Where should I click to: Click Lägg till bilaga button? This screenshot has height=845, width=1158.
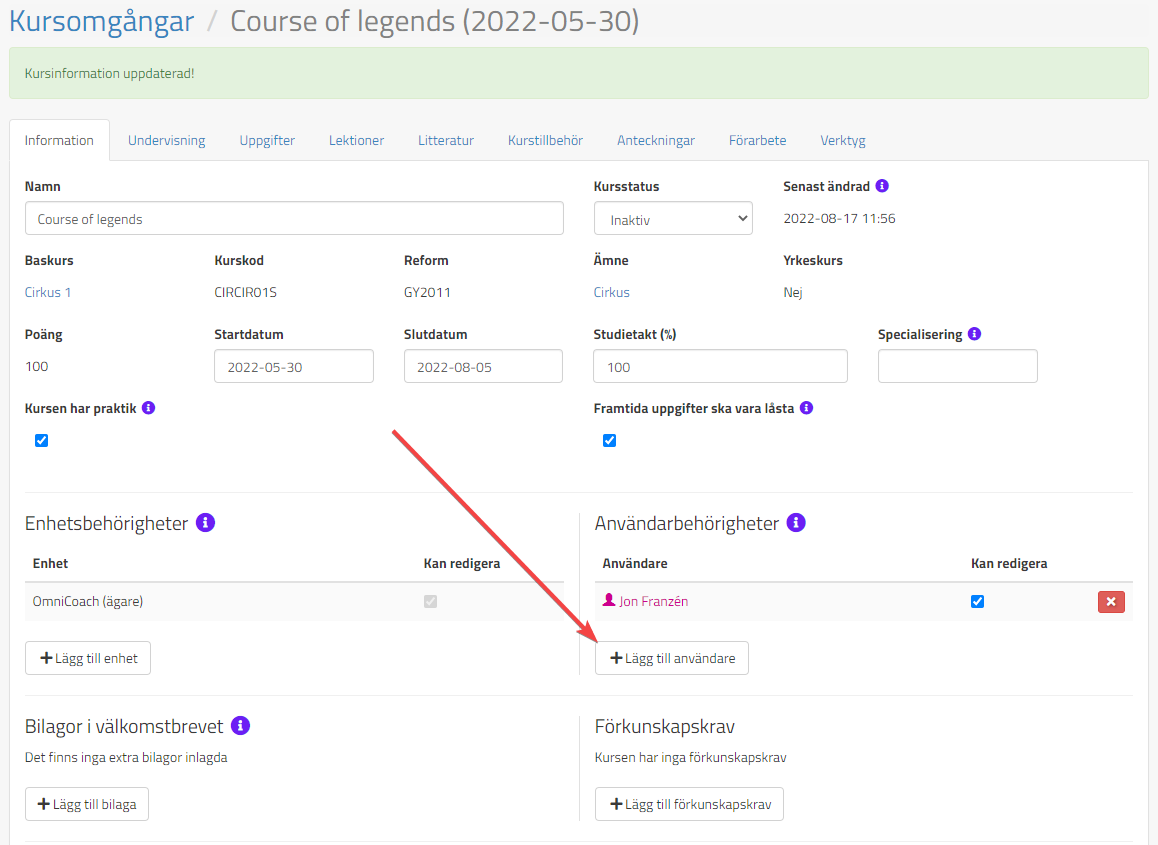[x=87, y=804]
